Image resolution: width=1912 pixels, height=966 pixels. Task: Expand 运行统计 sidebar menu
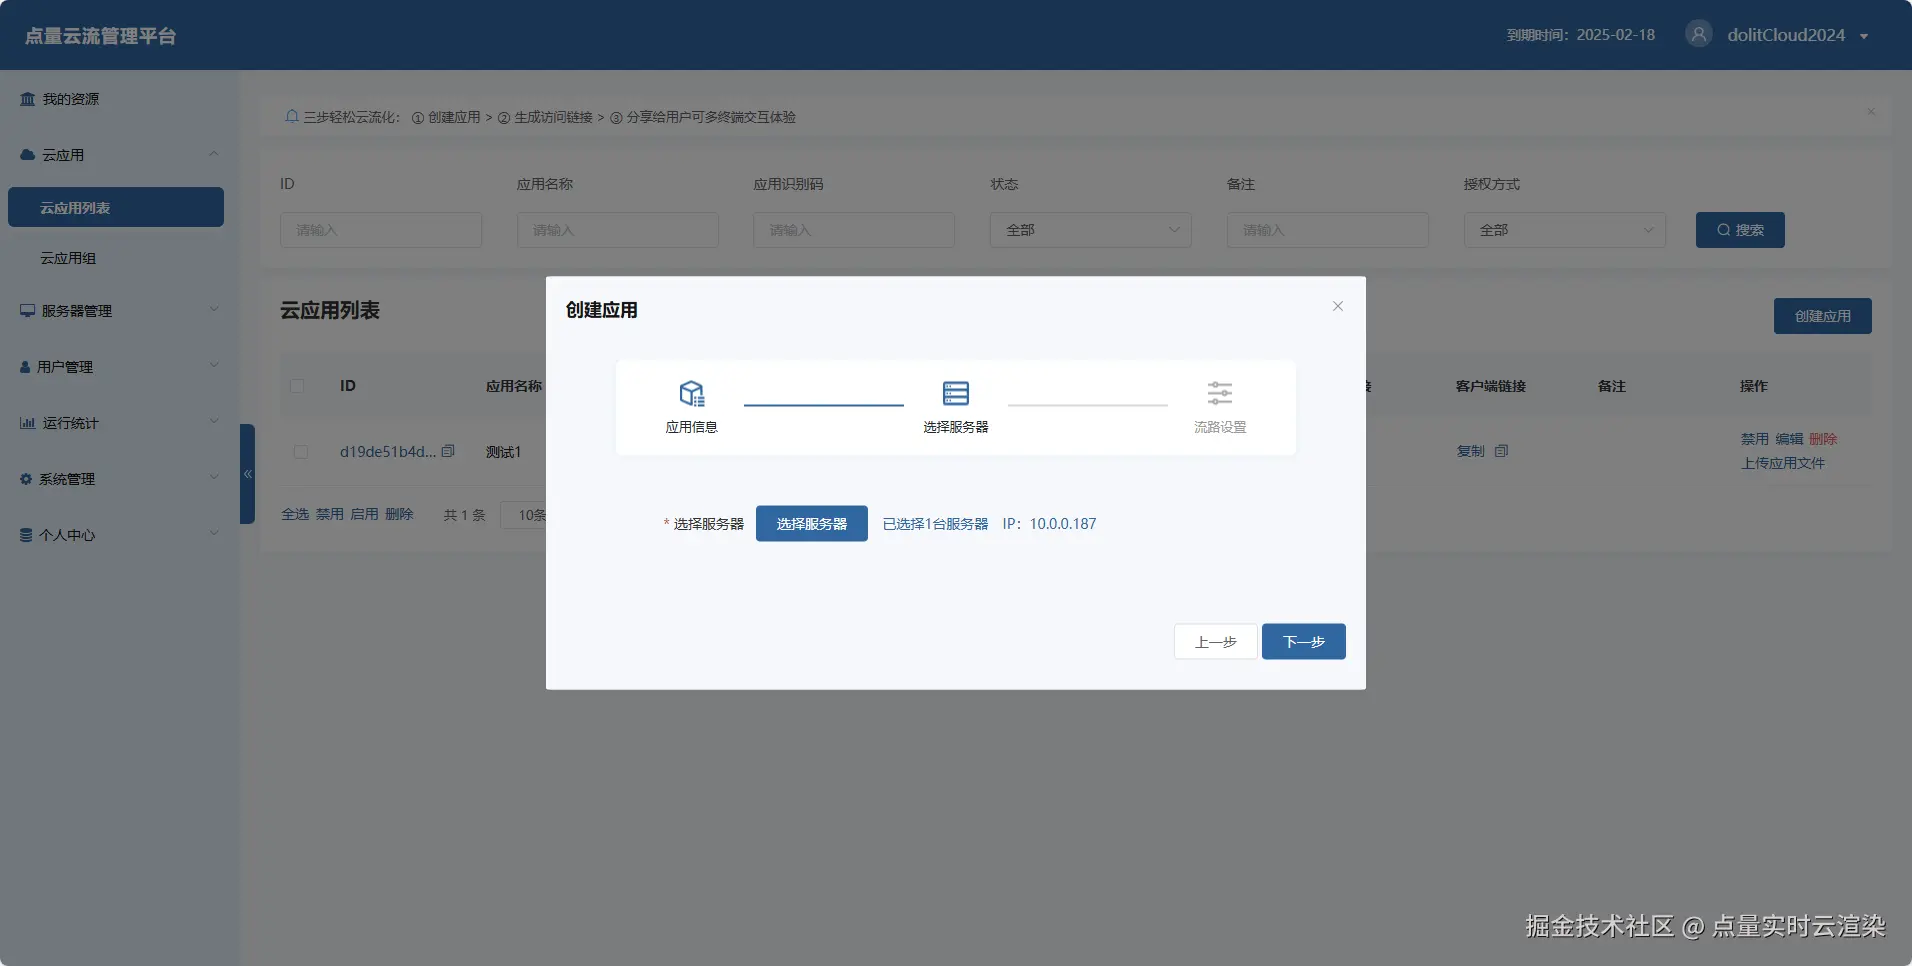[x=120, y=423]
